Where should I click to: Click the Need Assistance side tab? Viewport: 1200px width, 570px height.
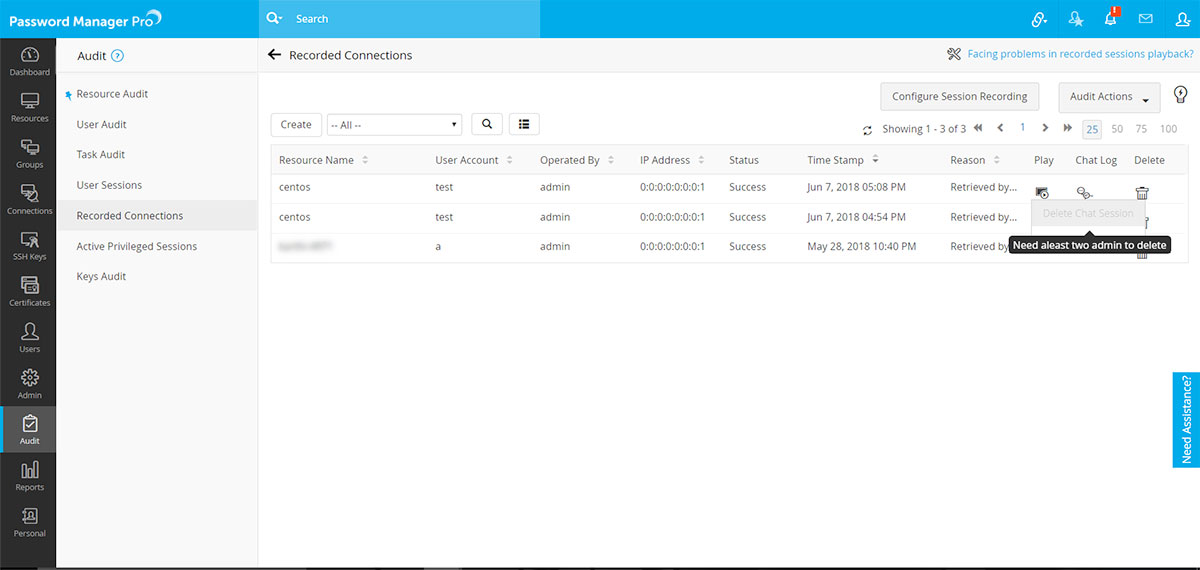[1186, 420]
